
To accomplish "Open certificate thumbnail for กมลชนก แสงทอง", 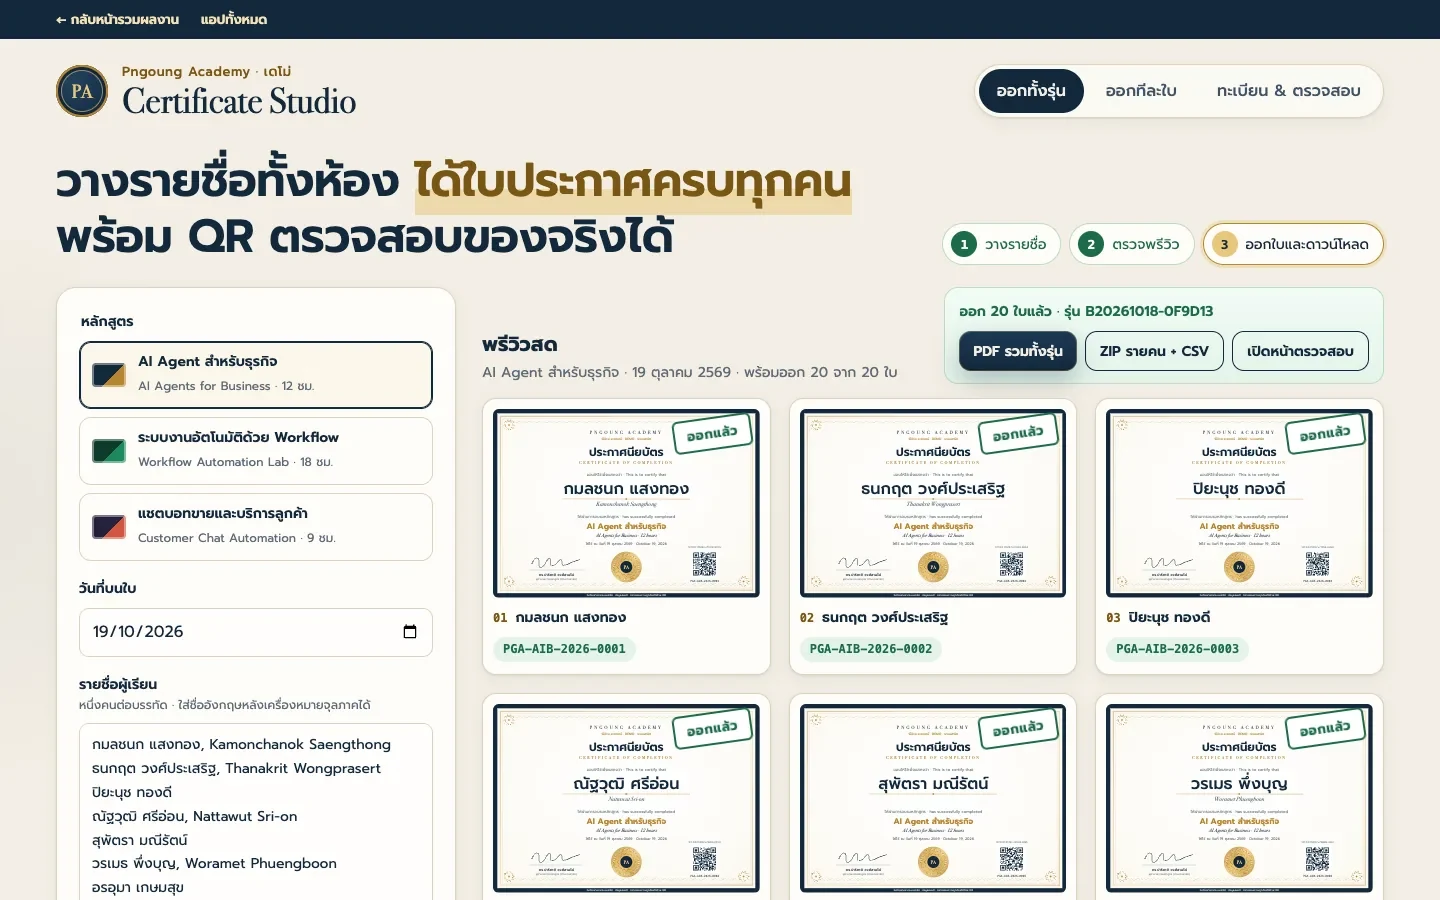I will (626, 503).
